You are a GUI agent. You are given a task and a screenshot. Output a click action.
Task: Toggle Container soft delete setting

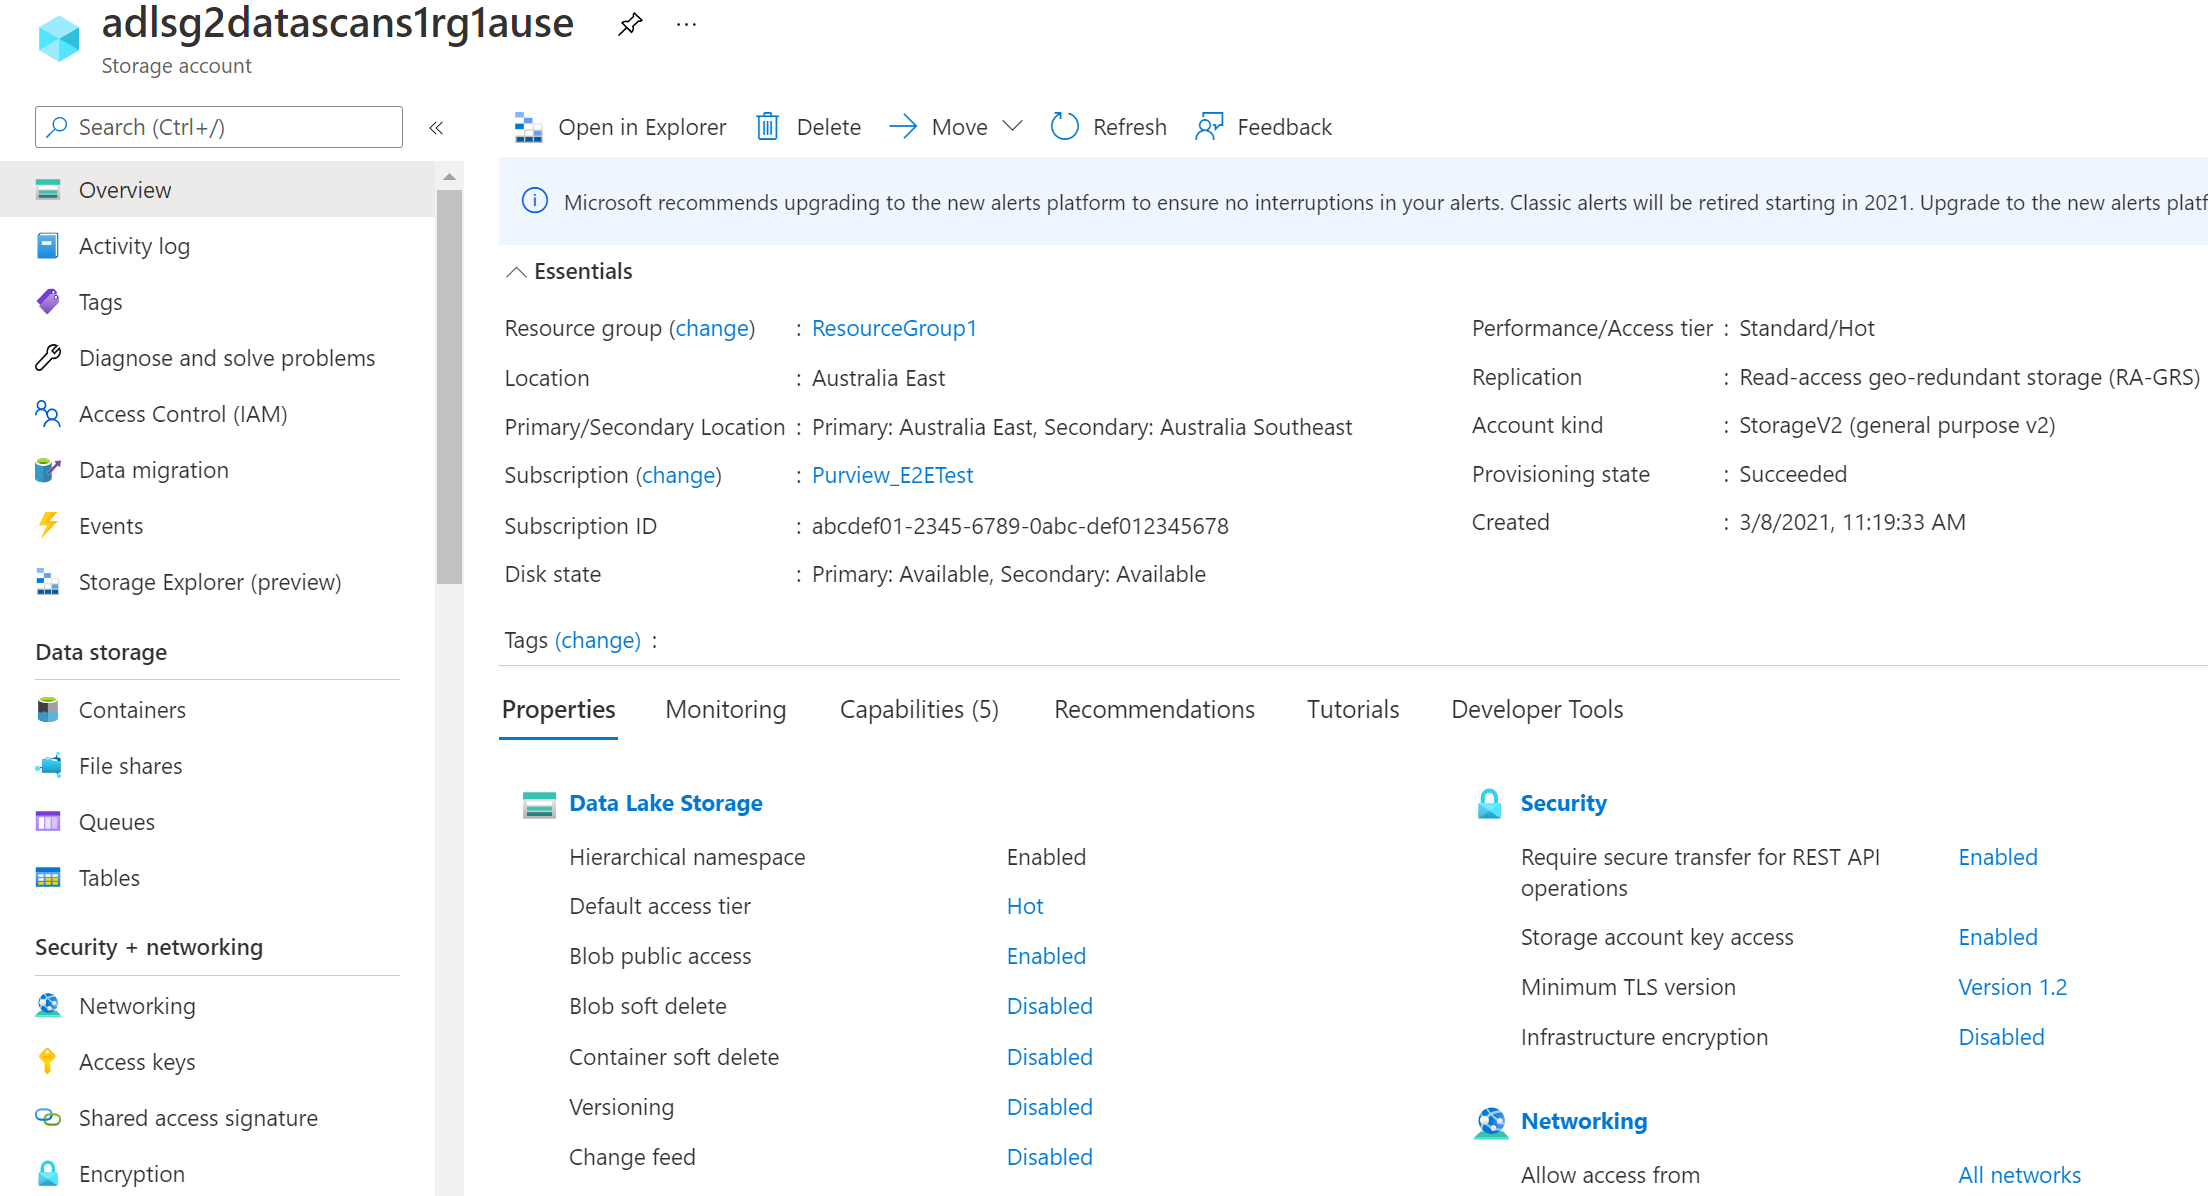tap(1048, 1056)
